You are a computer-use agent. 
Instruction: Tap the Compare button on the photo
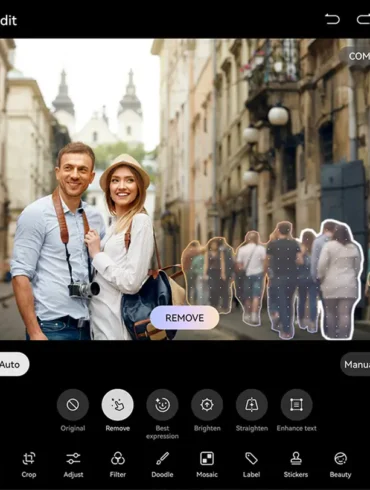[355, 56]
